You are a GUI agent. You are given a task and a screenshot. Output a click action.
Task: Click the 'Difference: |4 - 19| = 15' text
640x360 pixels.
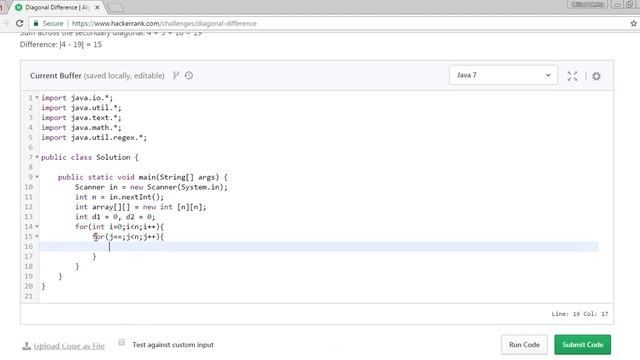click(x=61, y=44)
